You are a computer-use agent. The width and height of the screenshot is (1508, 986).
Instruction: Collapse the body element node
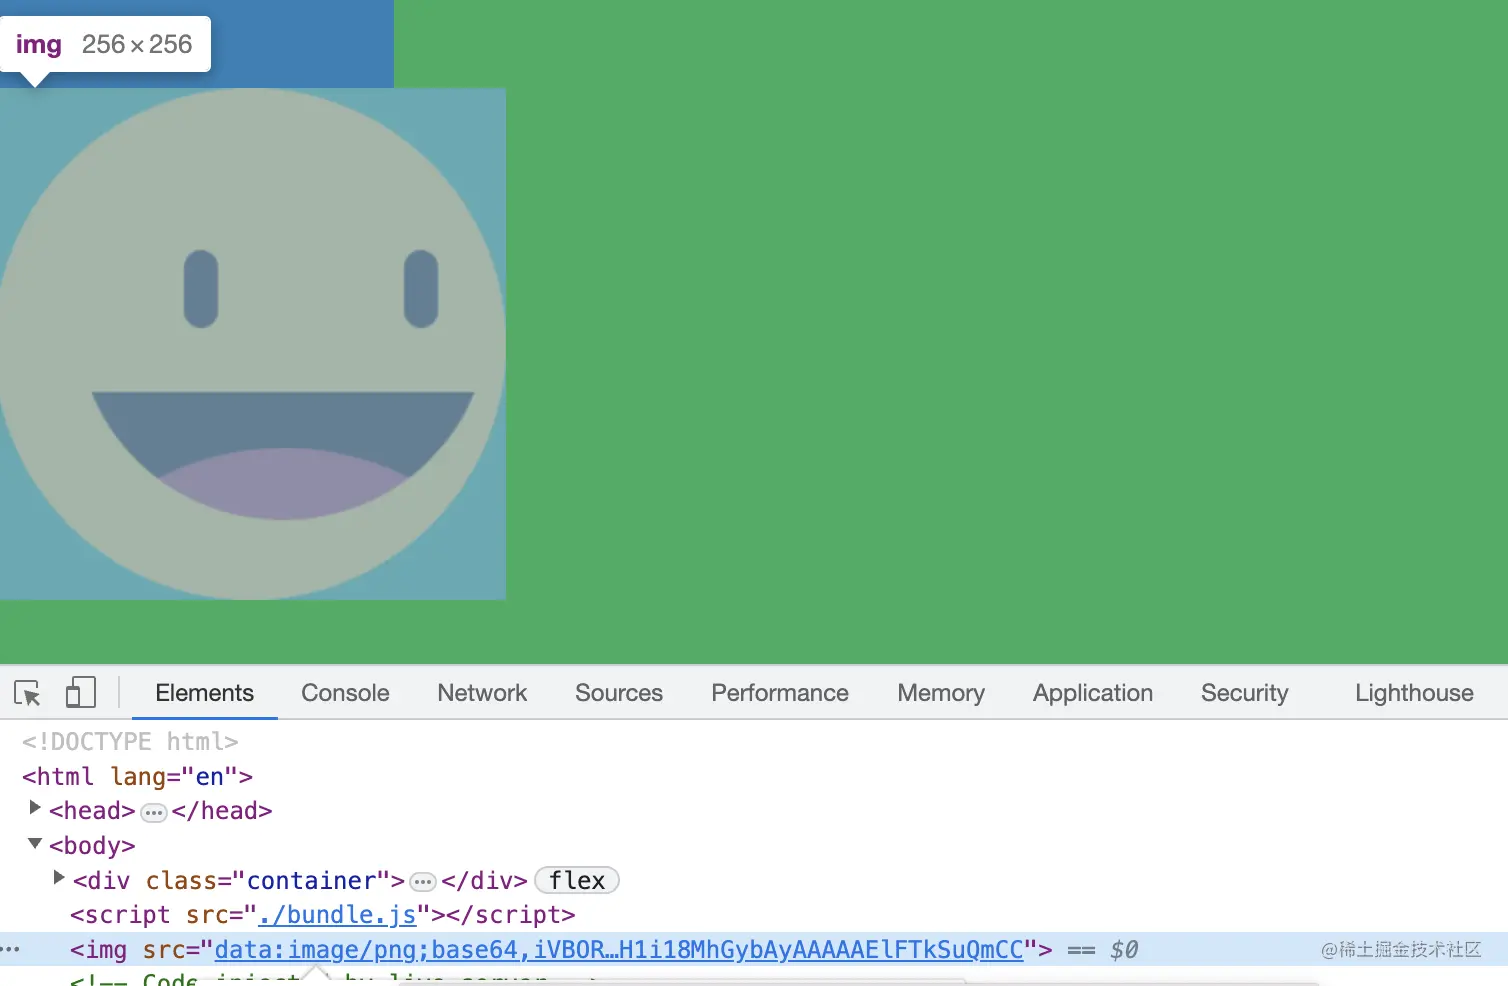[35, 843]
